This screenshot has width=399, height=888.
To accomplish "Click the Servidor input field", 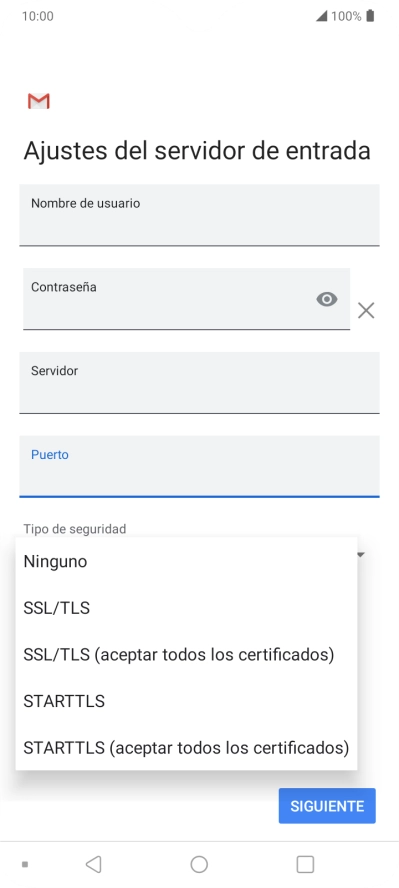I will pos(199,383).
